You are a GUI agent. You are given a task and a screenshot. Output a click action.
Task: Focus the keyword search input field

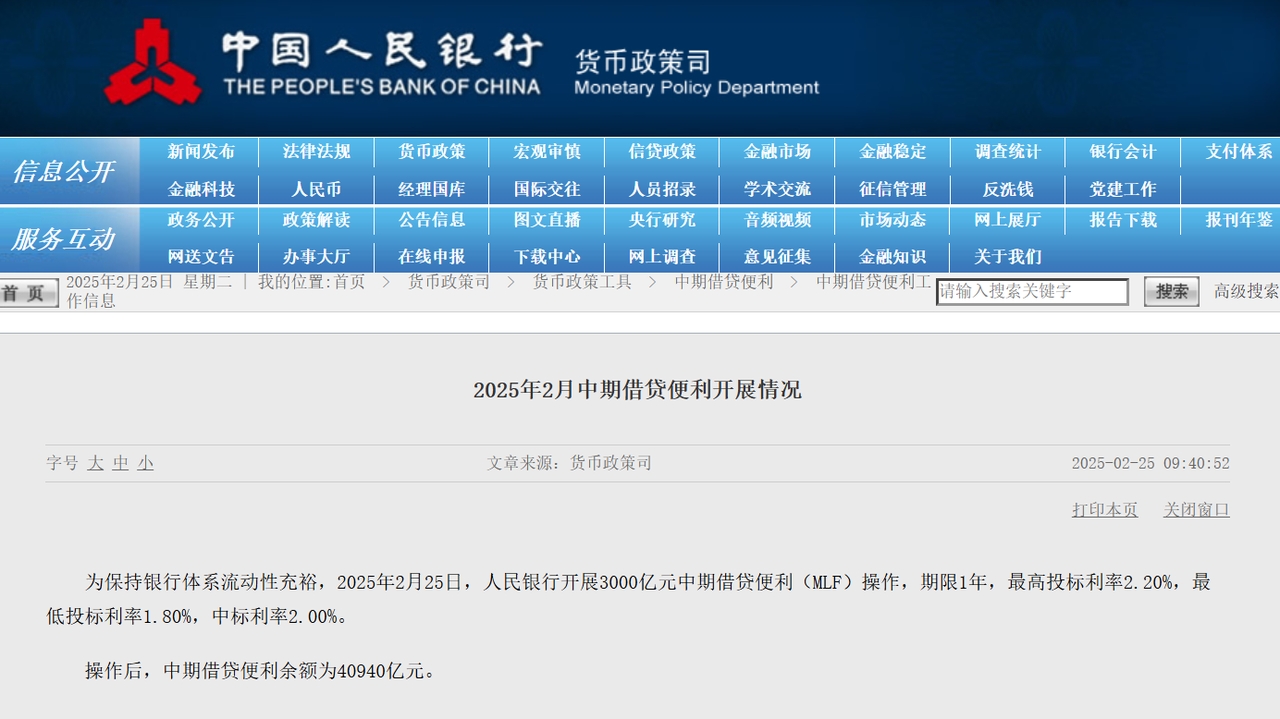(x=1031, y=292)
